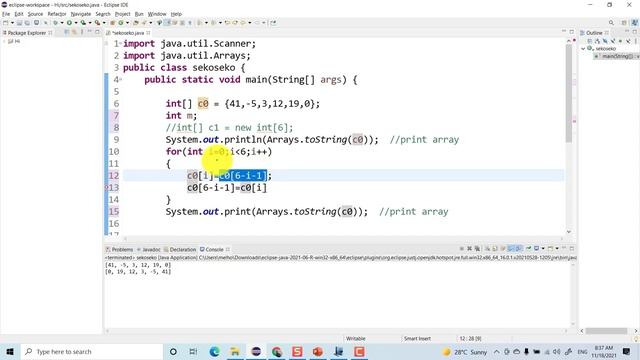Open the Open Console dropdown arrow
Image resolution: width=640 pixels, height=360 pixels.
tap(557, 248)
